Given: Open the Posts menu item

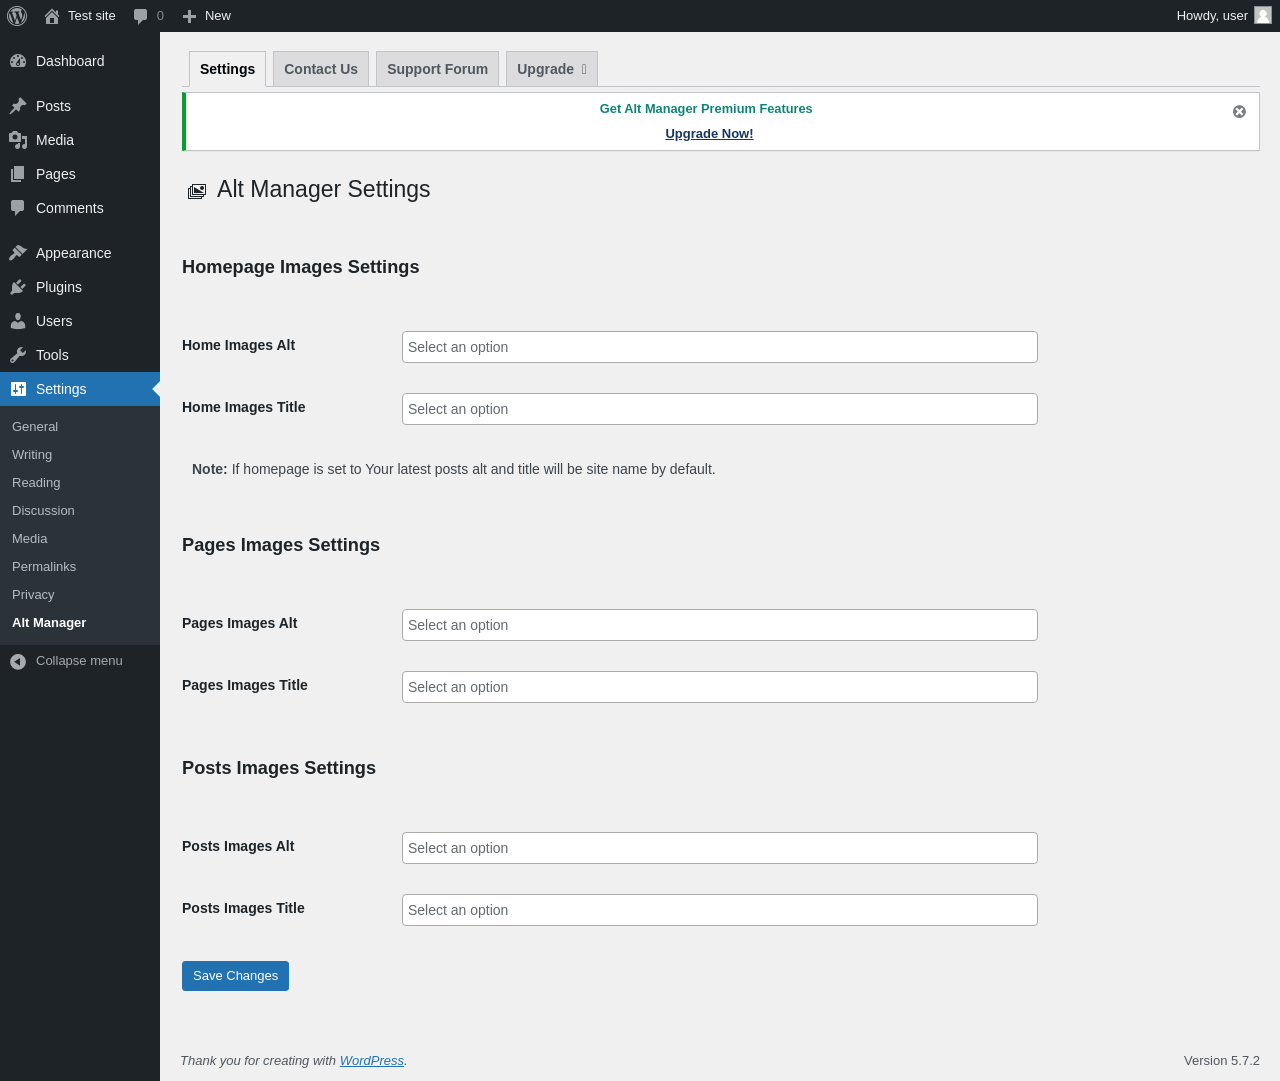Looking at the screenshot, I should pyautogui.click(x=80, y=106).
